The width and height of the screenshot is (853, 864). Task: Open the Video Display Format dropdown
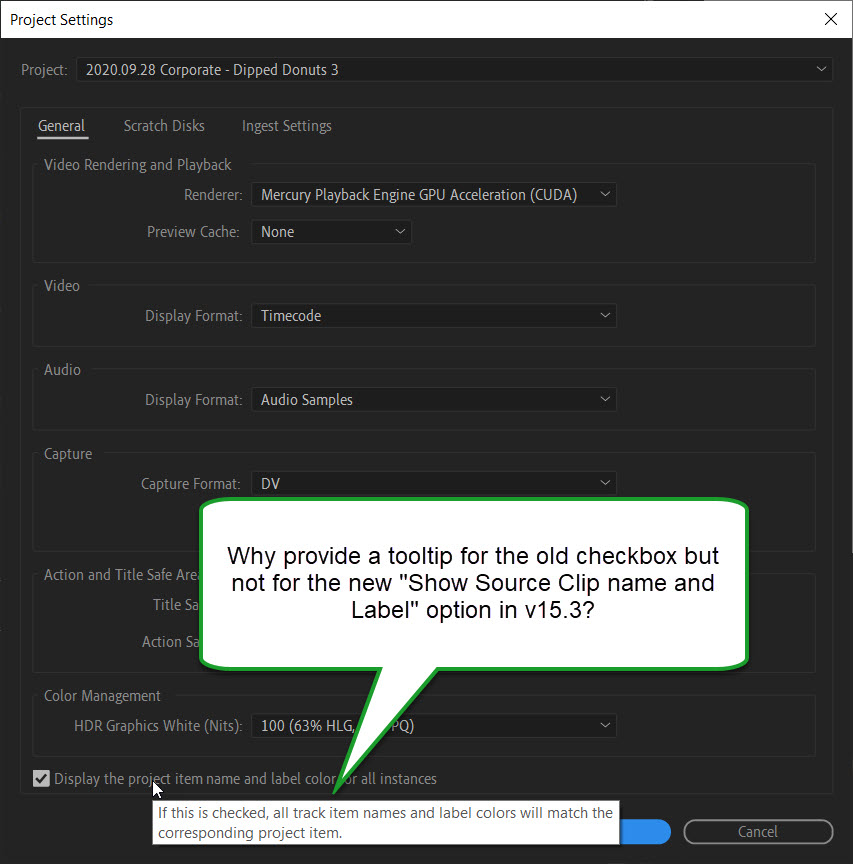pos(434,316)
